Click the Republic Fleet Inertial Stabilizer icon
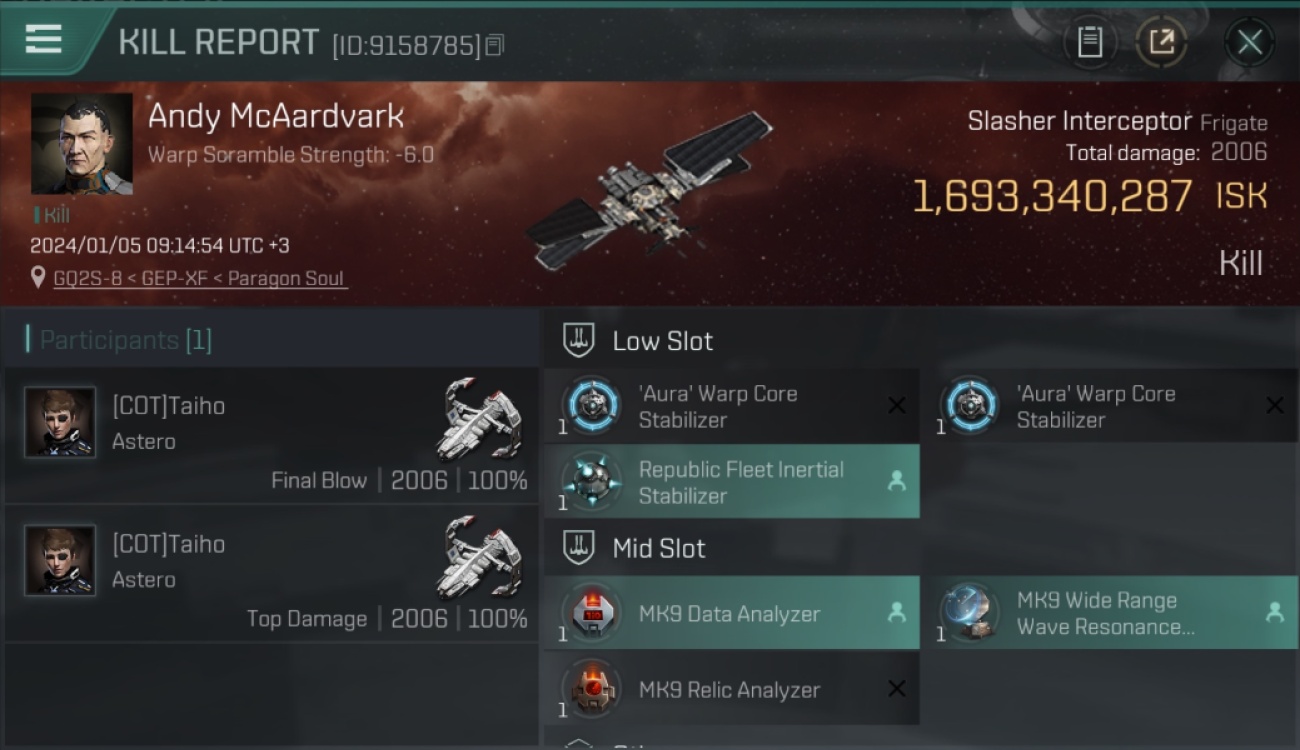 point(592,481)
